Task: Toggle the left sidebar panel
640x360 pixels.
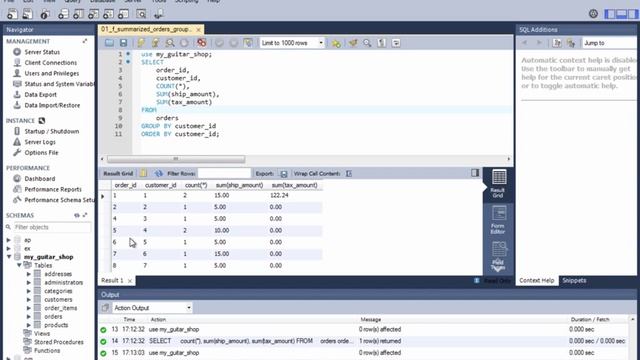Action: click(610, 14)
